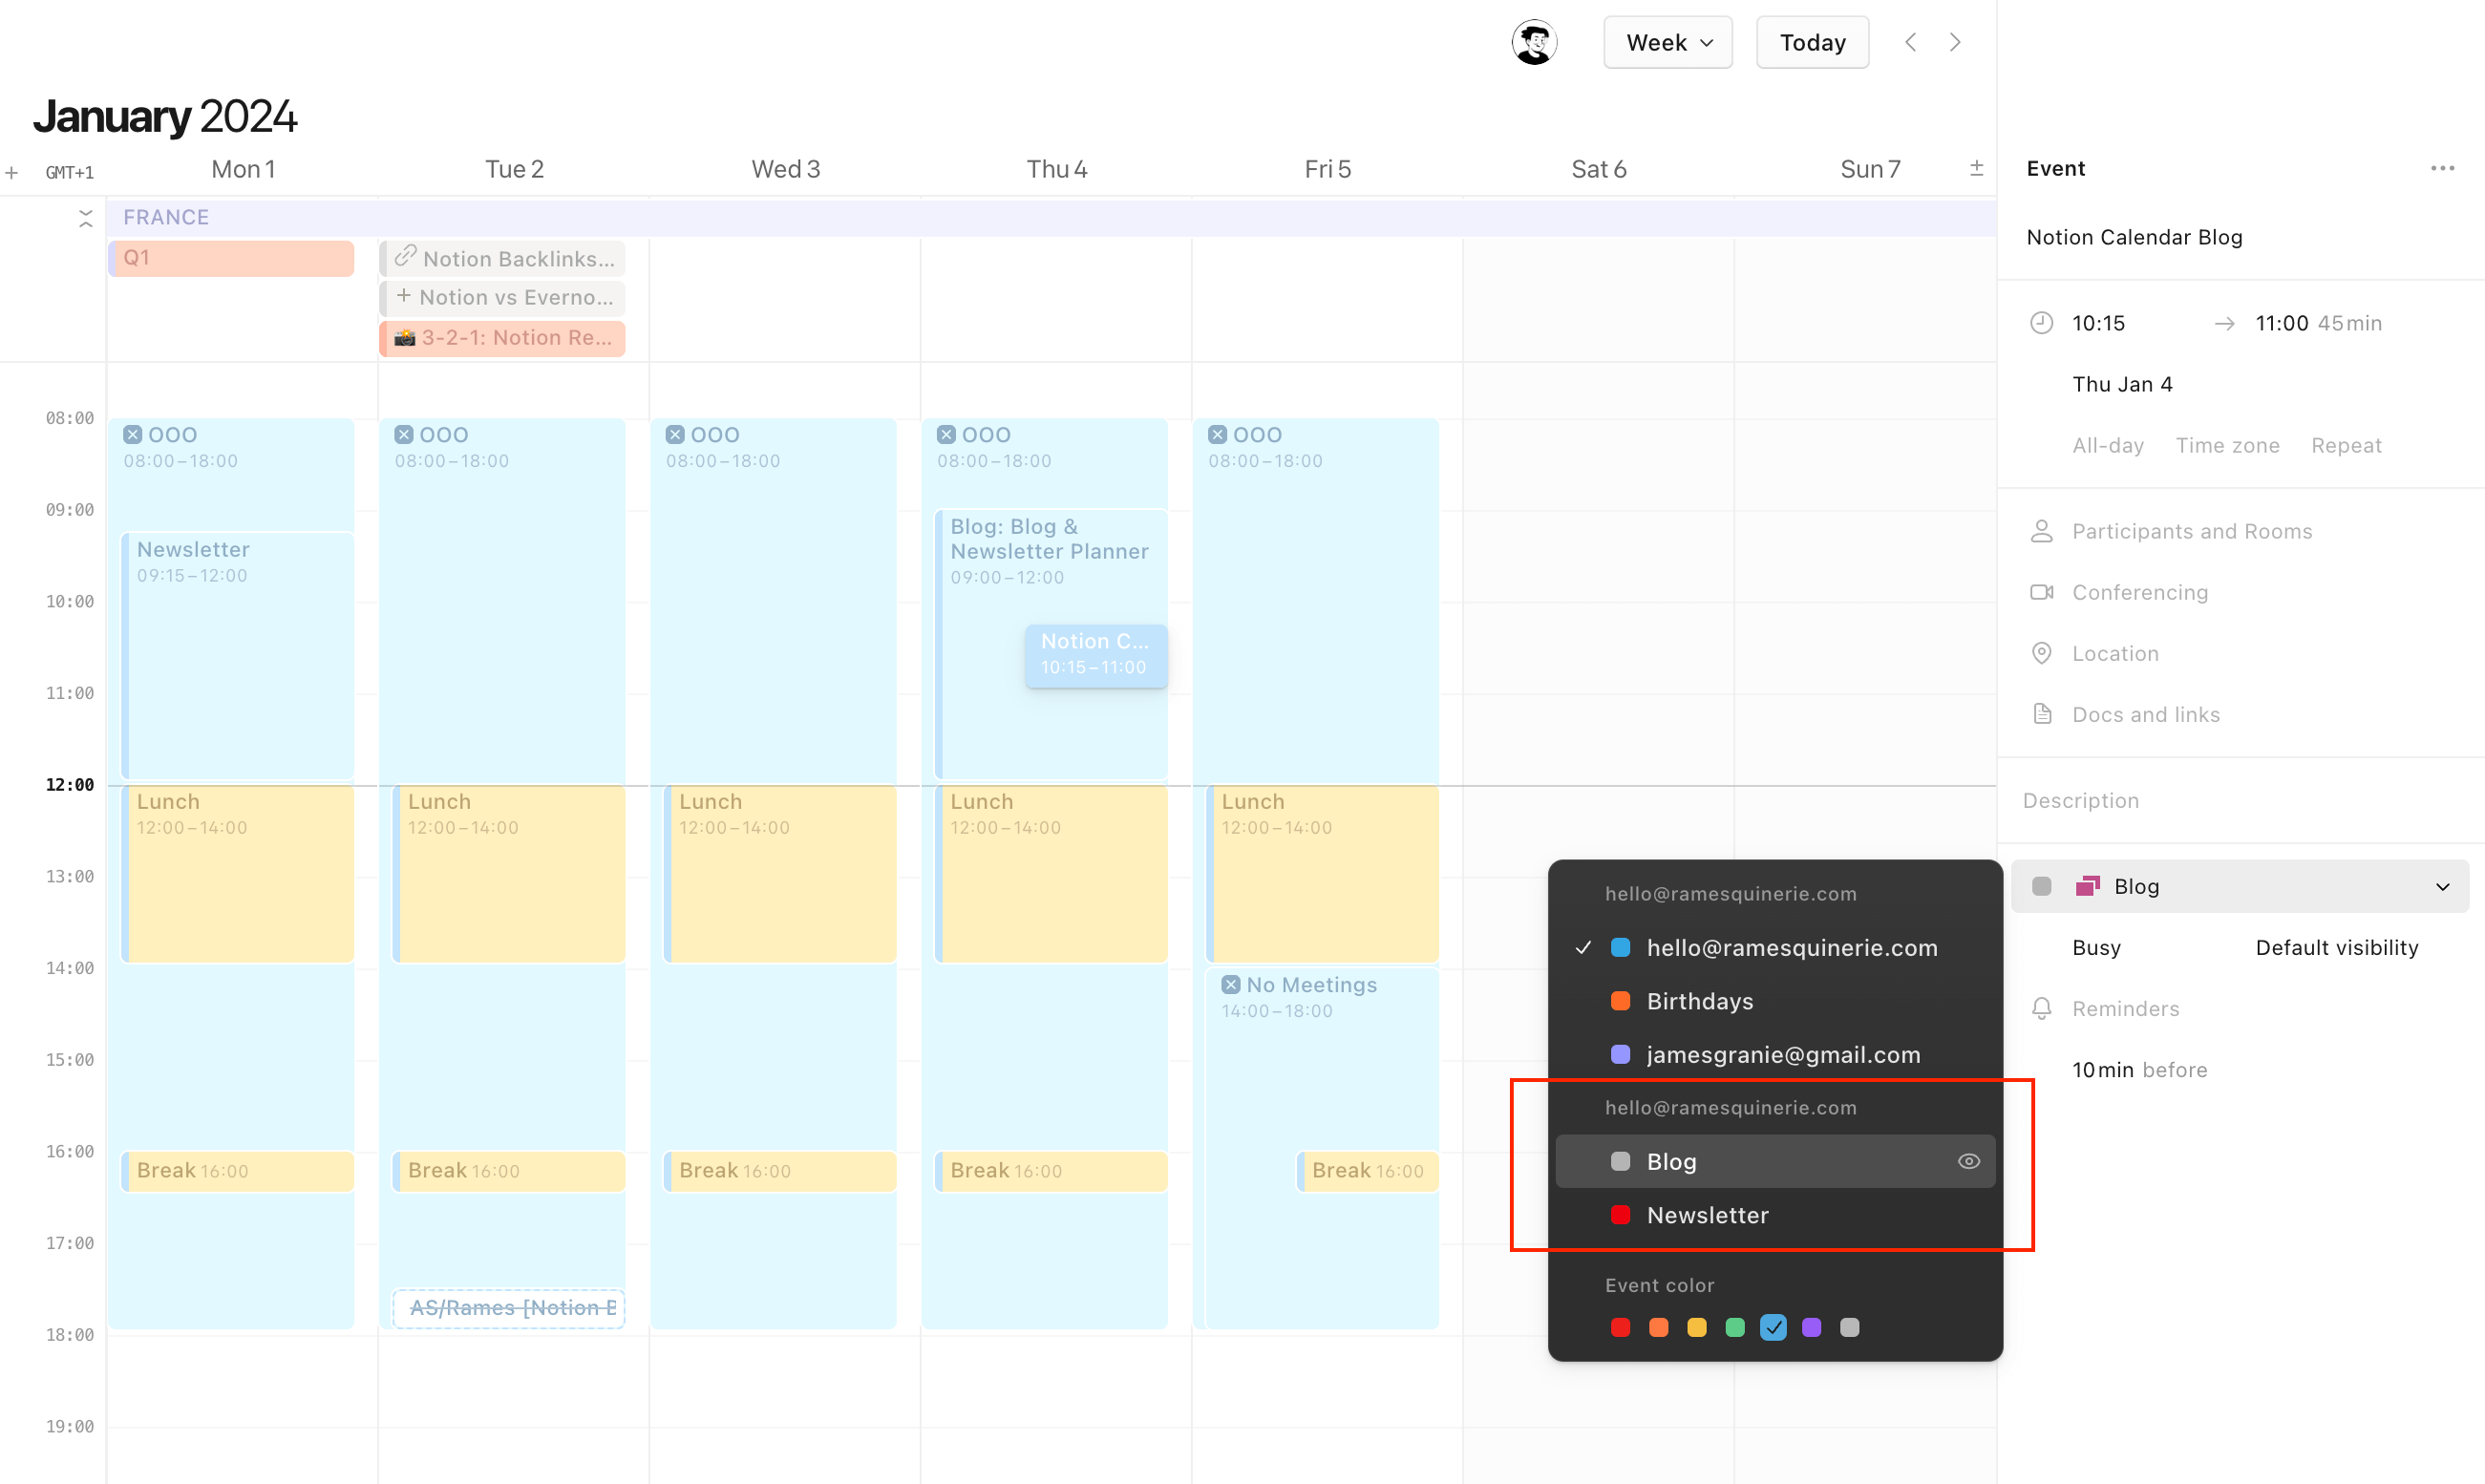Click OOO blocked icon on Mon 1
This screenshot has width=2485, height=1484.
(132, 434)
